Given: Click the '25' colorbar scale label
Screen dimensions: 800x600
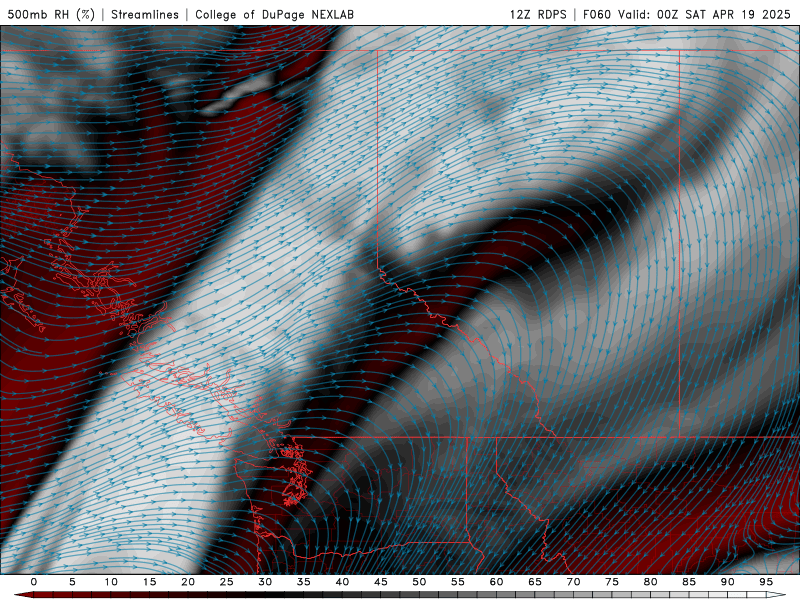Looking at the screenshot, I should pos(227,582).
